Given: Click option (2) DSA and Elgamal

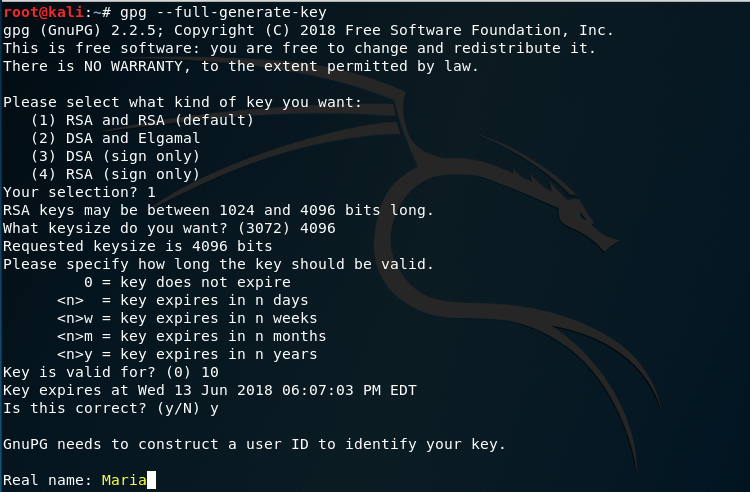Looking at the screenshot, I should tap(115, 138).
